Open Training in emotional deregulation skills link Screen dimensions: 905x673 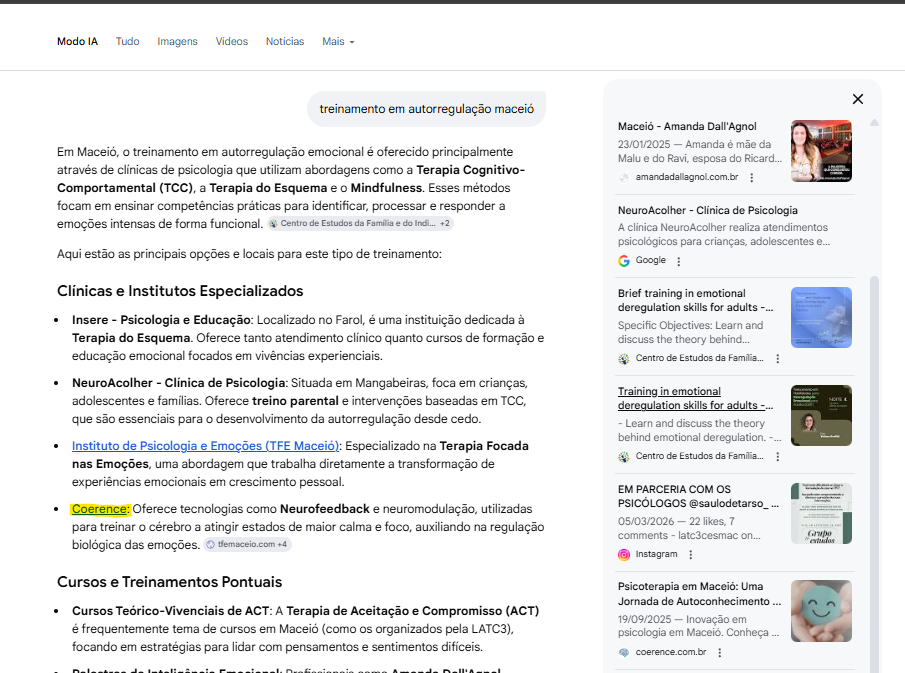[x=695, y=398]
